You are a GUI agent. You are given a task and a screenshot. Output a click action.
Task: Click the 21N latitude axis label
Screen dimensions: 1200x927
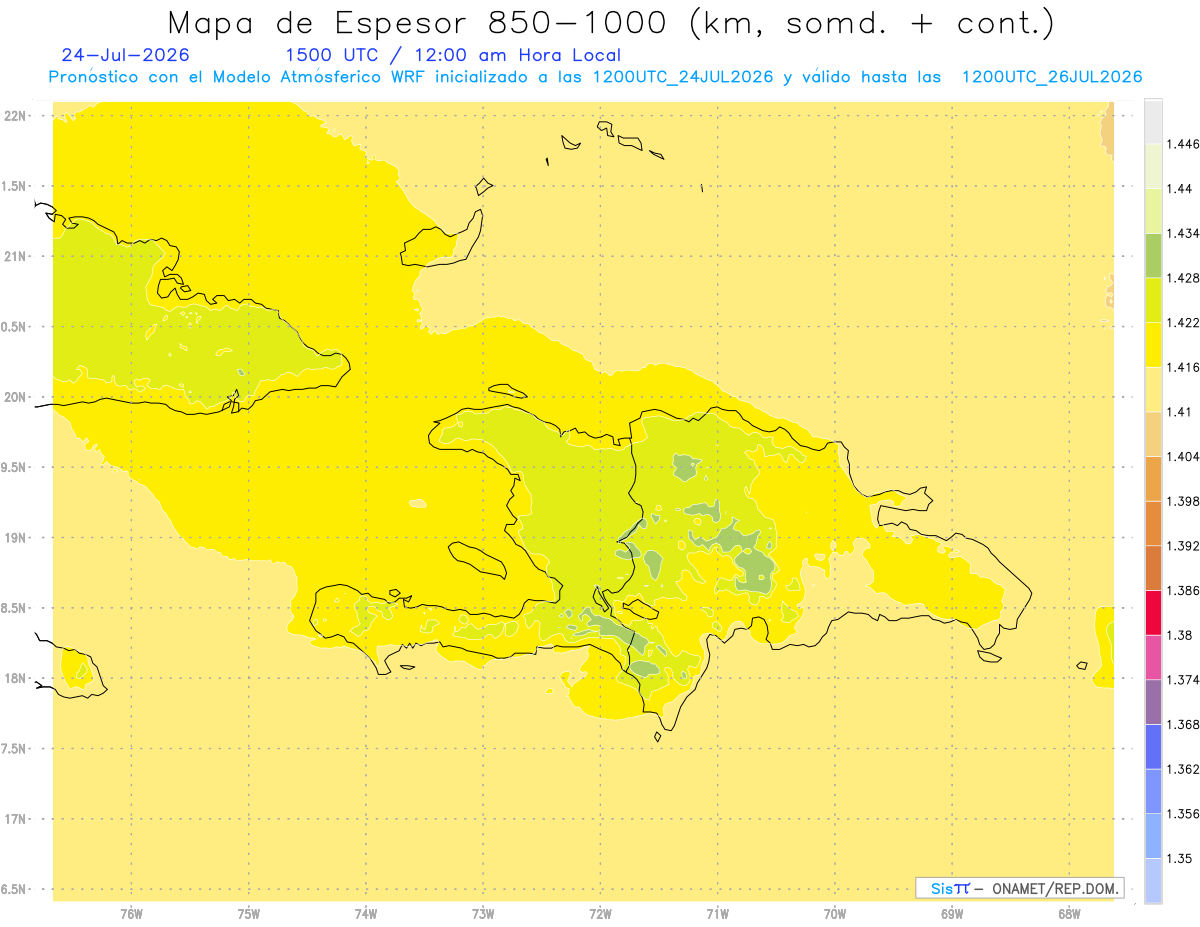[x=15, y=256]
